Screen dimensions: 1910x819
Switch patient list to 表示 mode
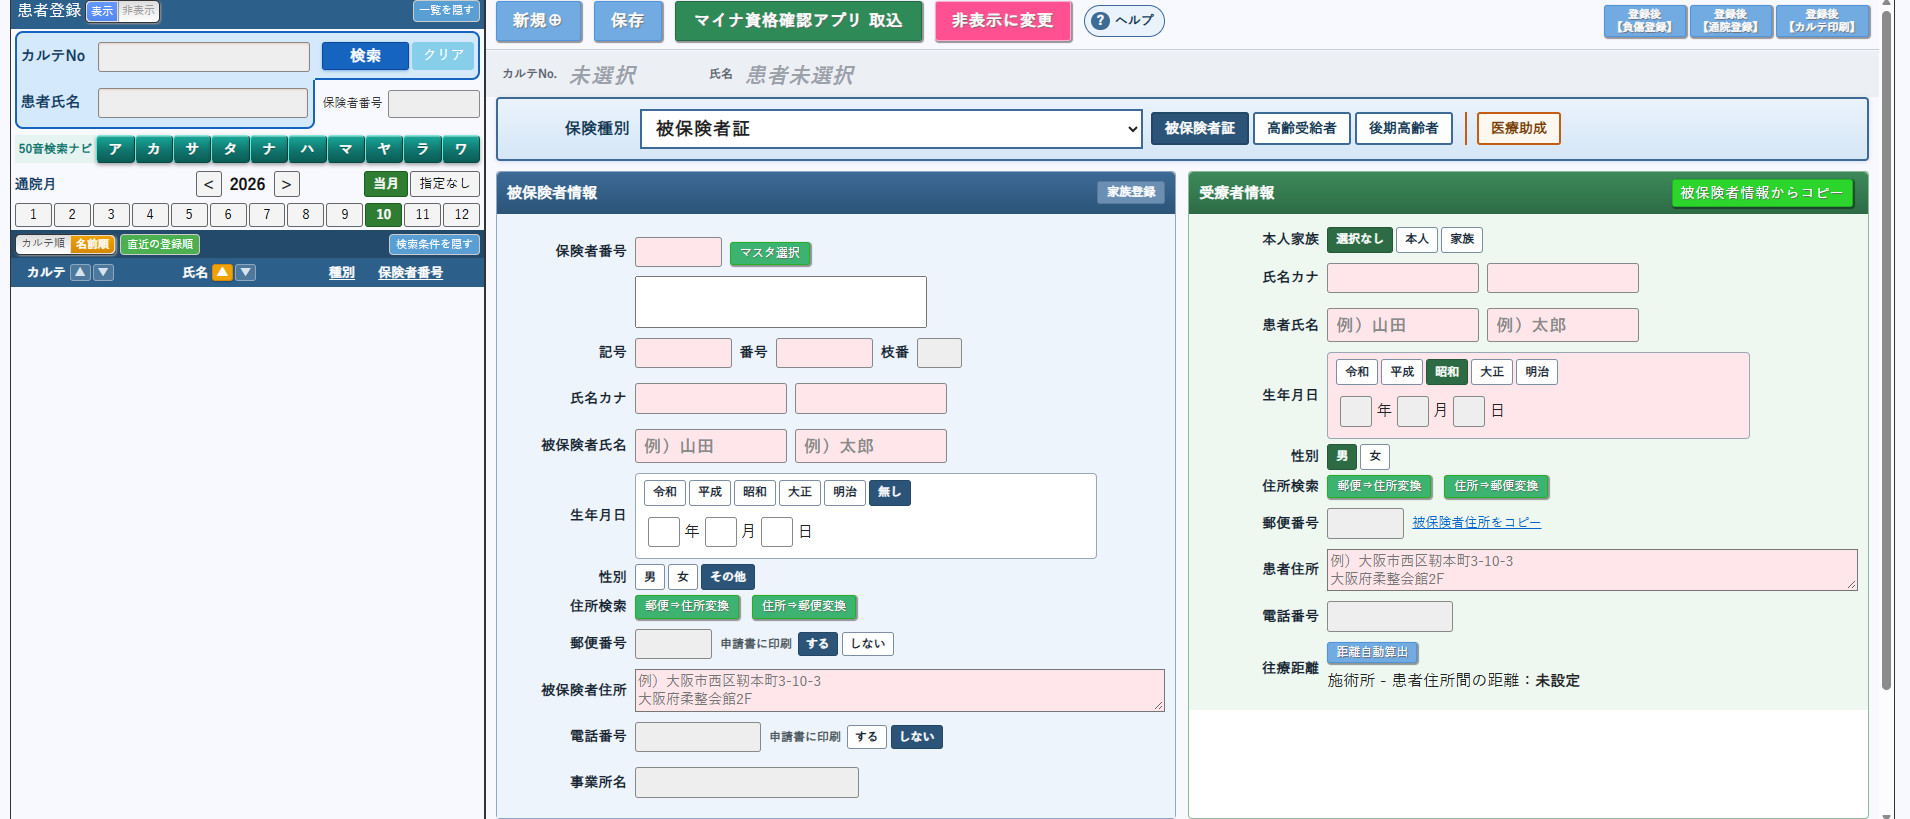point(102,11)
